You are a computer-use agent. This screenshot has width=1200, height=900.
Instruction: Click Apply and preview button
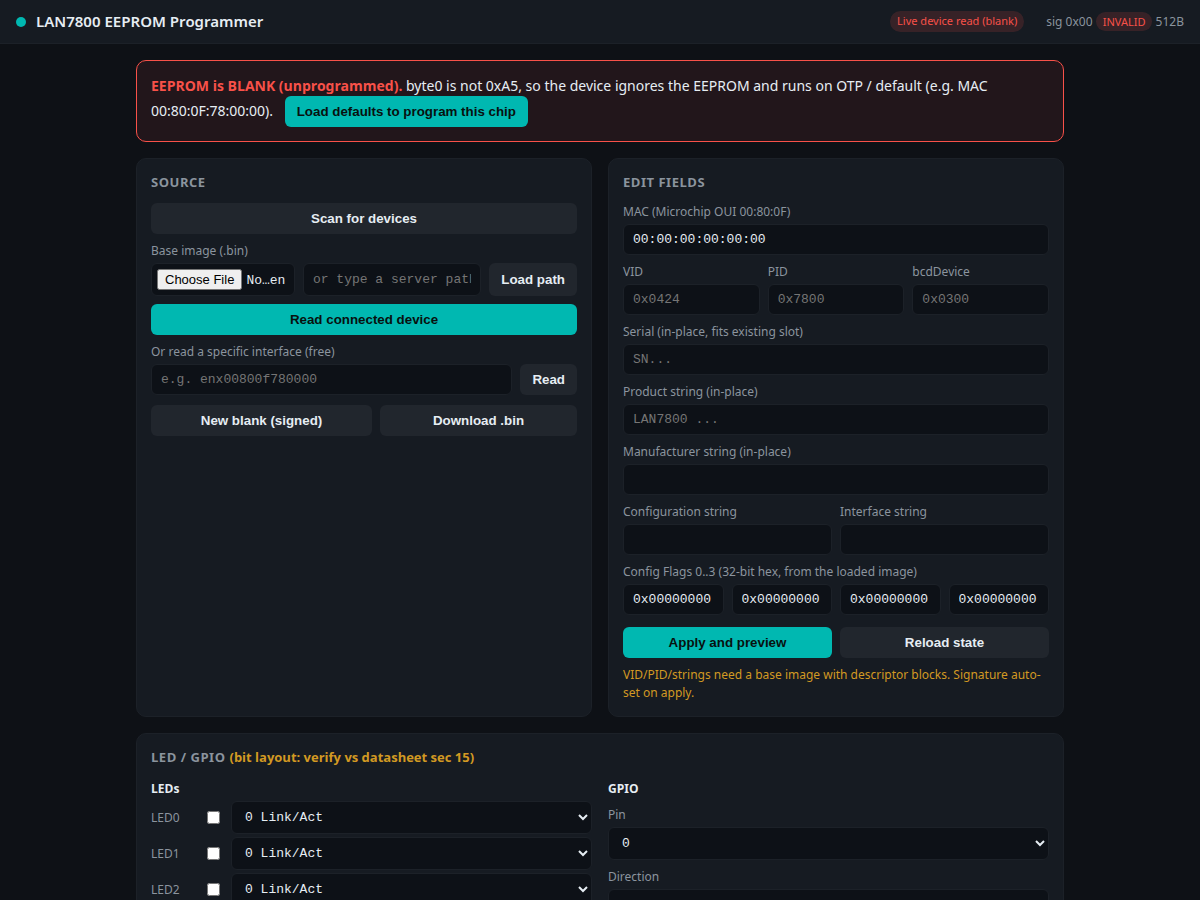(727, 642)
